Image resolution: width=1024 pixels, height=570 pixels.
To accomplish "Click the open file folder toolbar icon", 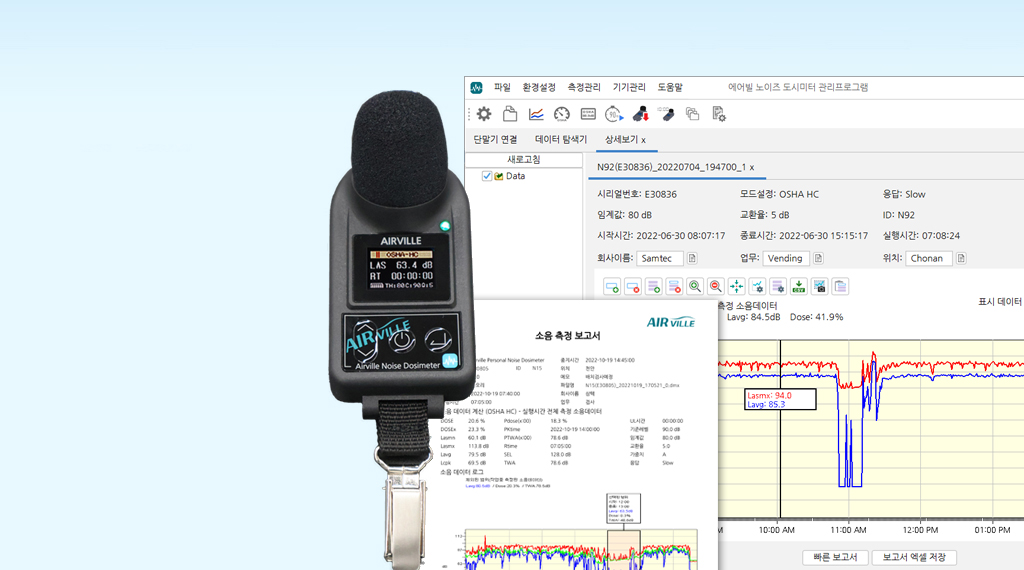I will tap(510, 114).
